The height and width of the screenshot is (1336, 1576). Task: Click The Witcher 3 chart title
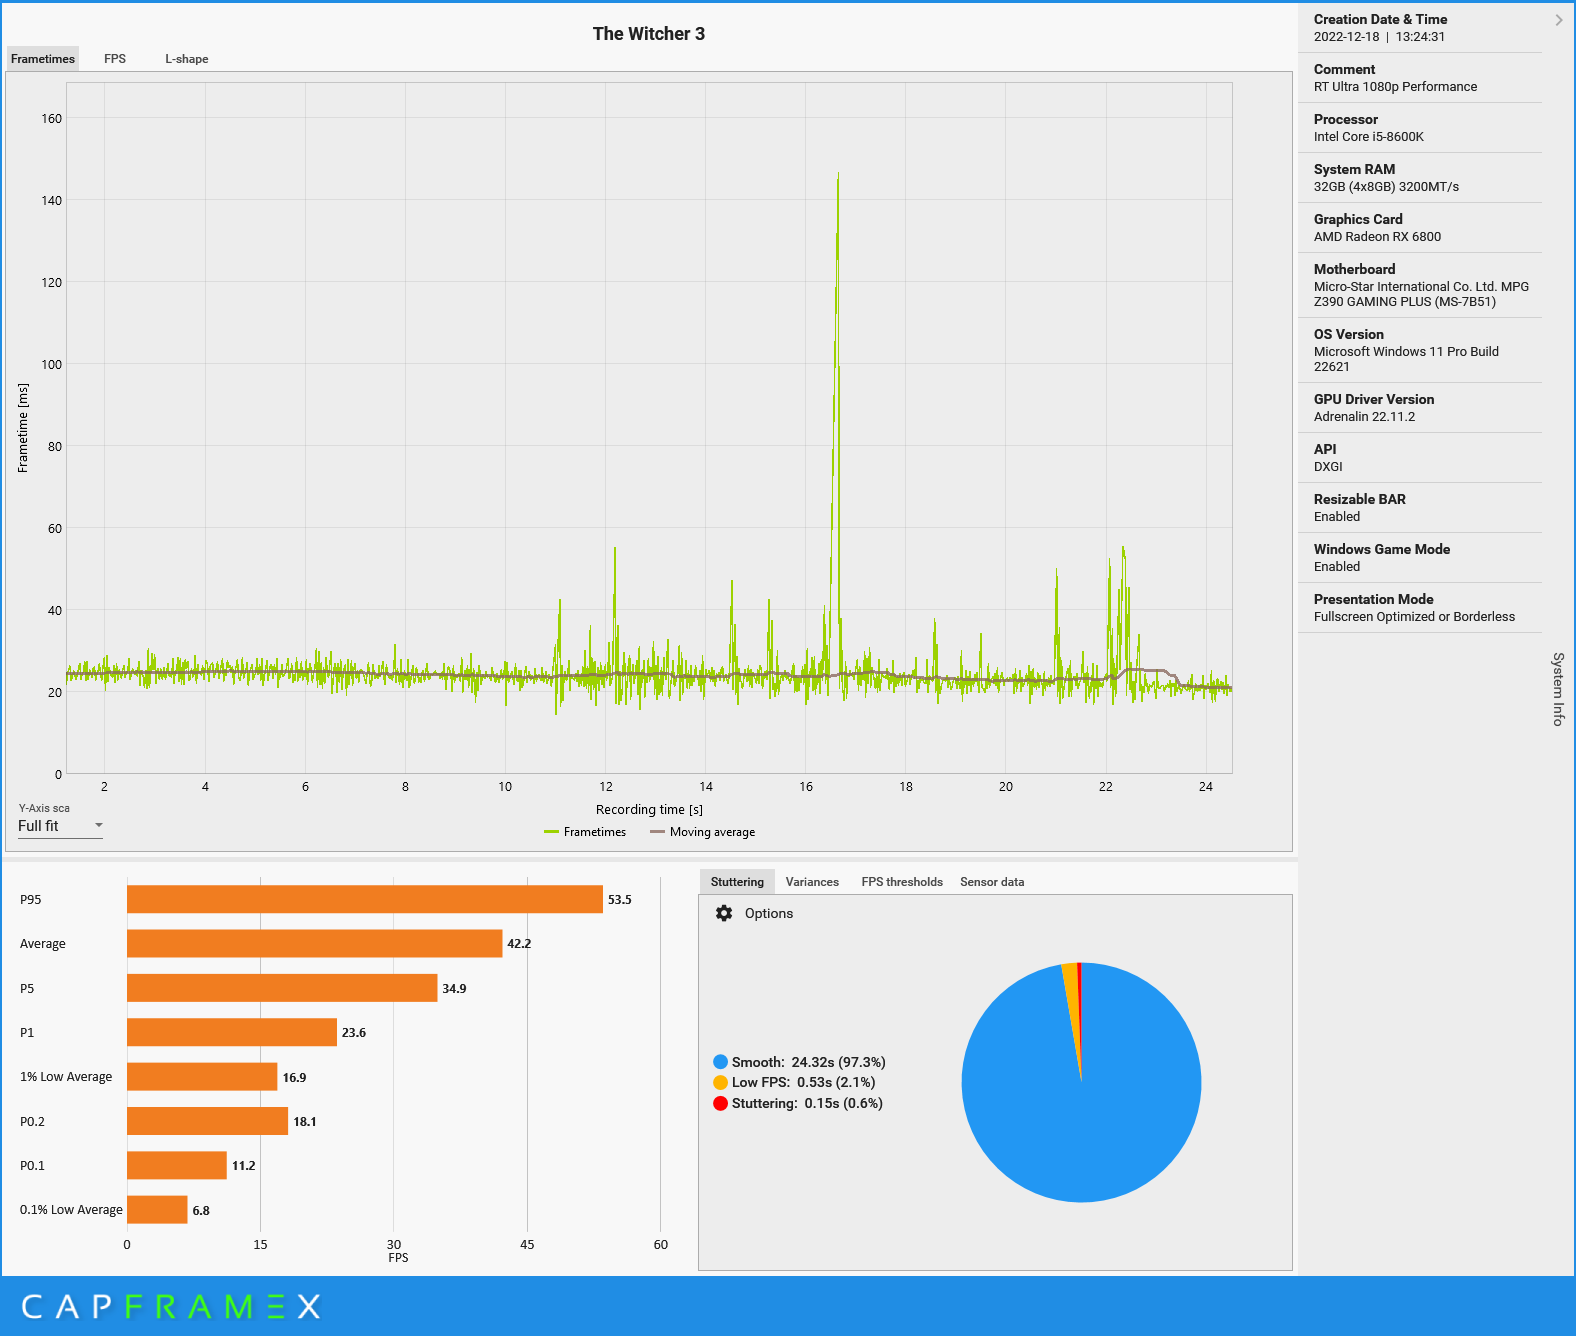tap(648, 34)
